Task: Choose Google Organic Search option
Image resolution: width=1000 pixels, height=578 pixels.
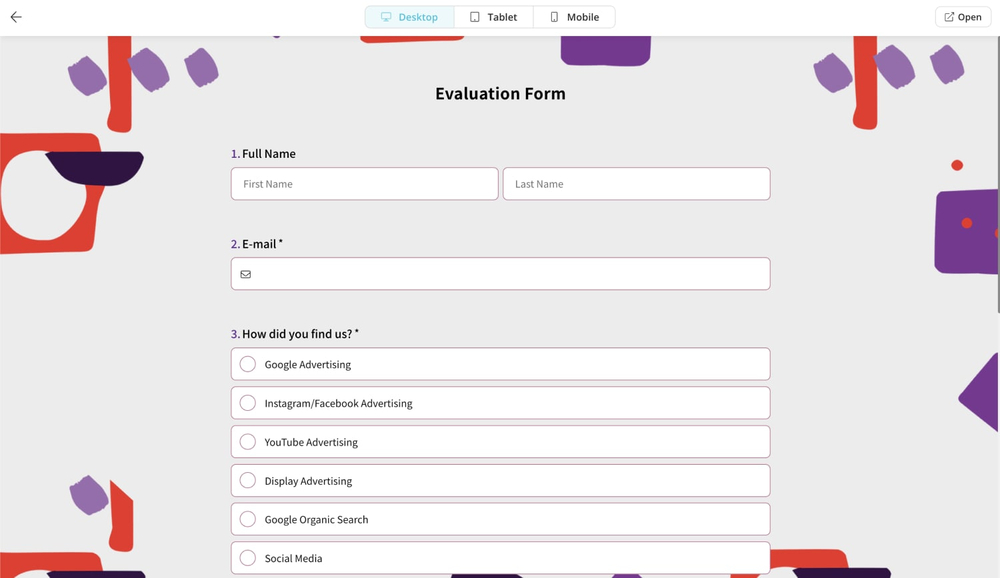Action: (248, 520)
